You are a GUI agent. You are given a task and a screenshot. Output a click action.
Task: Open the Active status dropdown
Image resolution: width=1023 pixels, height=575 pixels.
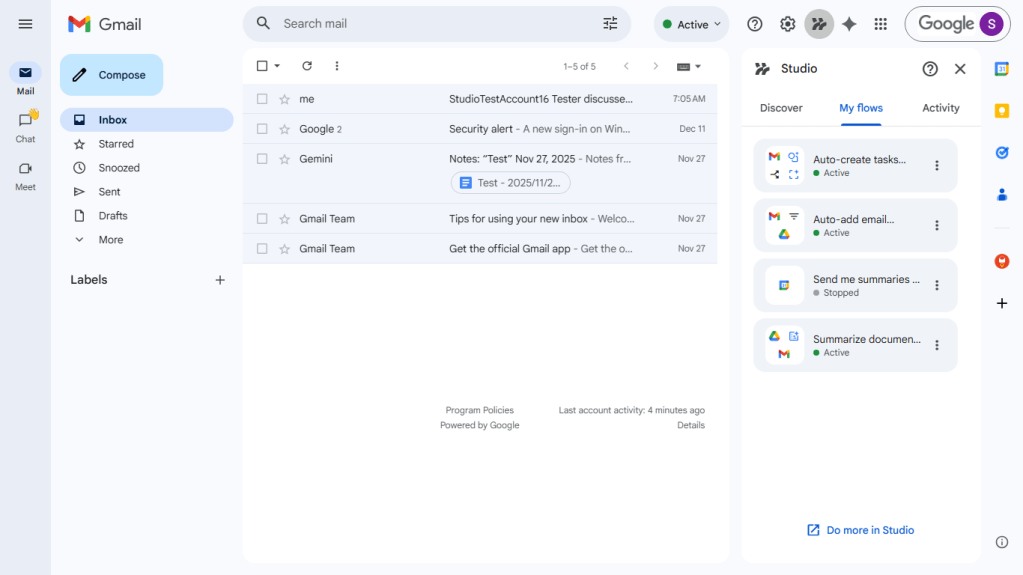pos(692,24)
